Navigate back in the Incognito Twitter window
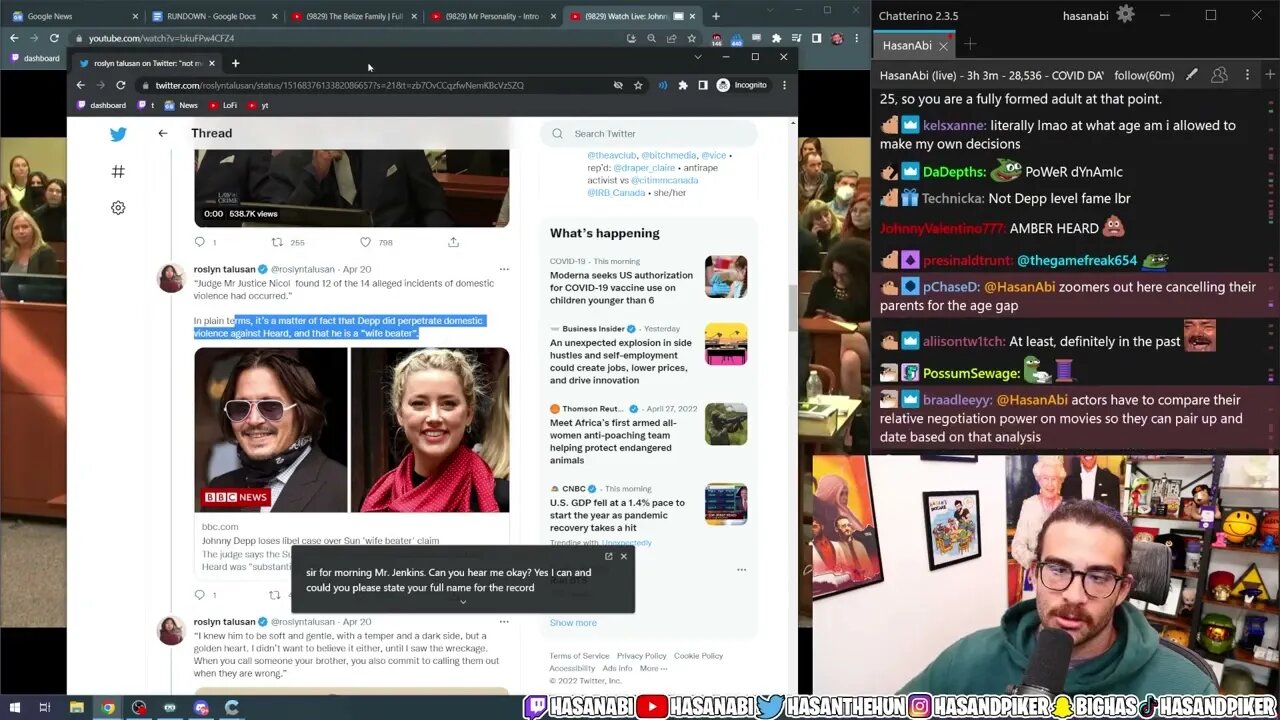Image resolution: width=1280 pixels, height=720 pixels. [x=81, y=85]
